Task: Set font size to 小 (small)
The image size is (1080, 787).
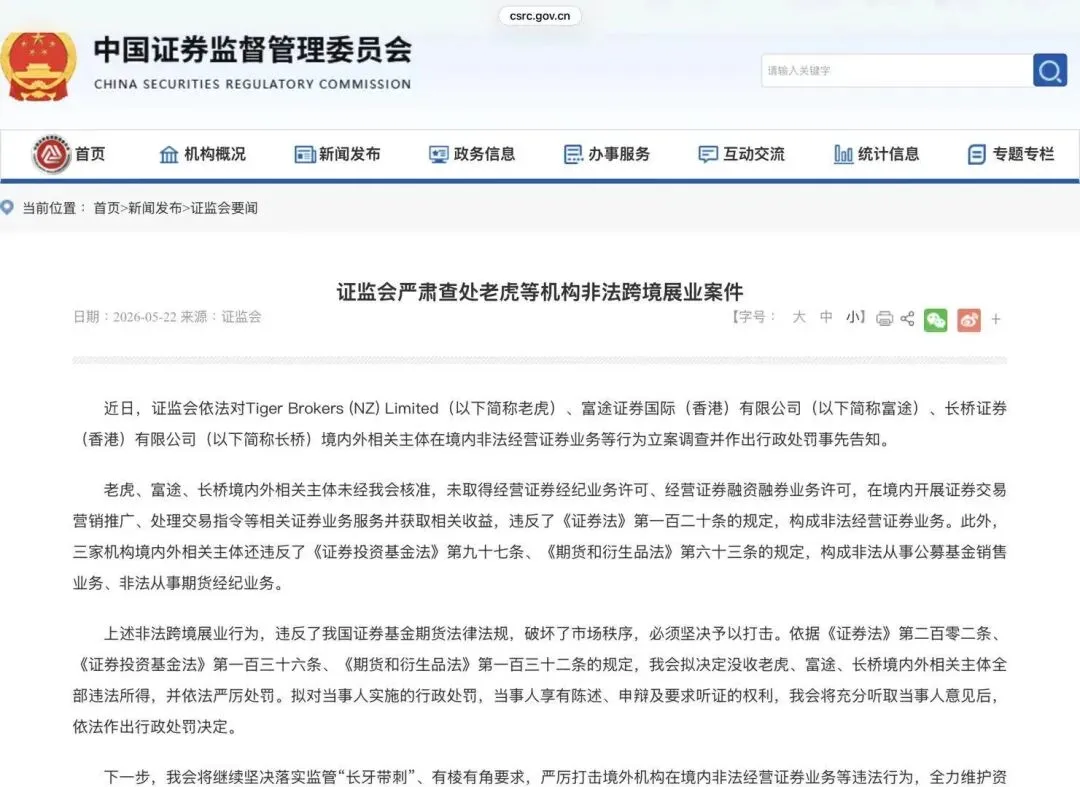Action: (853, 317)
